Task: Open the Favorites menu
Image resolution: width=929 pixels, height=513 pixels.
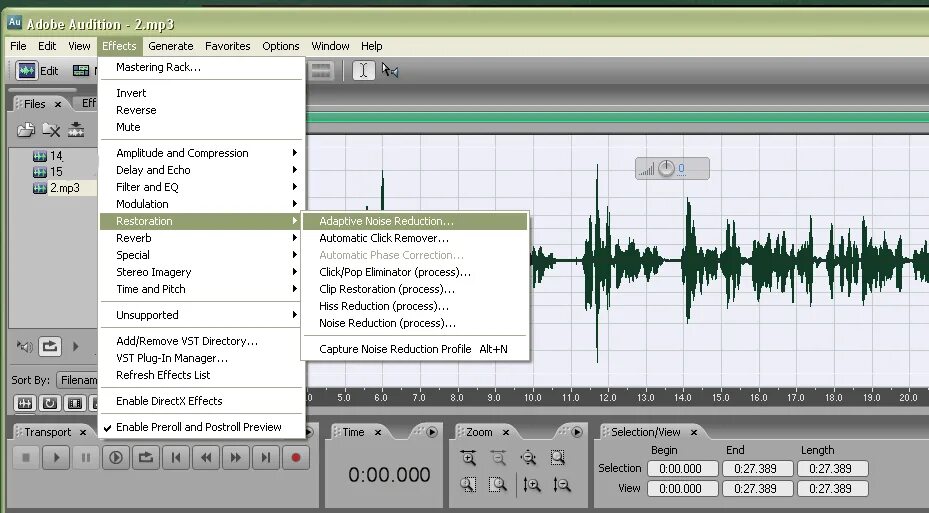Action: point(228,46)
